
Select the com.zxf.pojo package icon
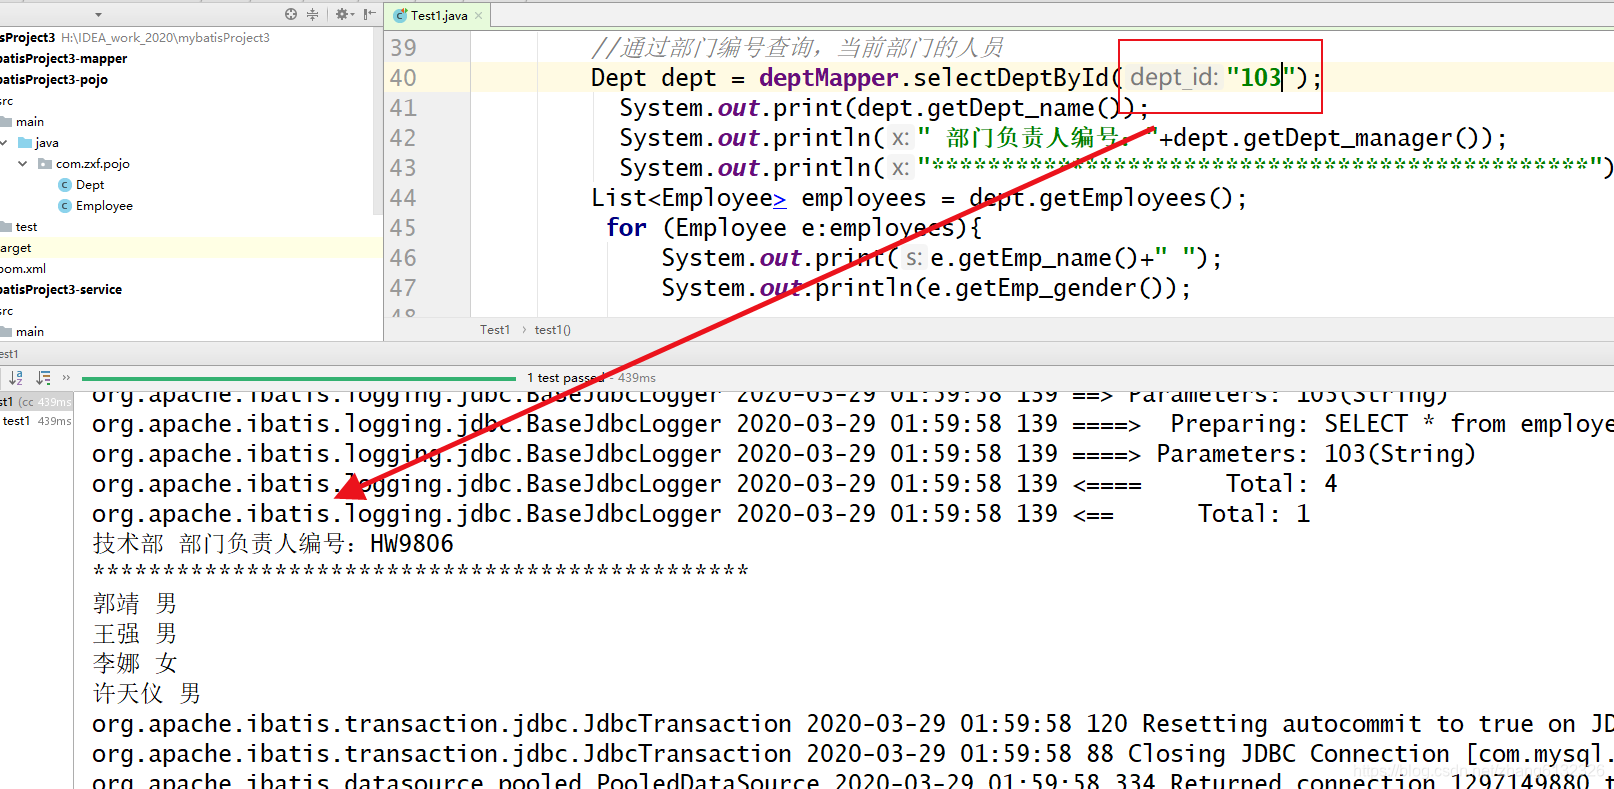[45, 164]
